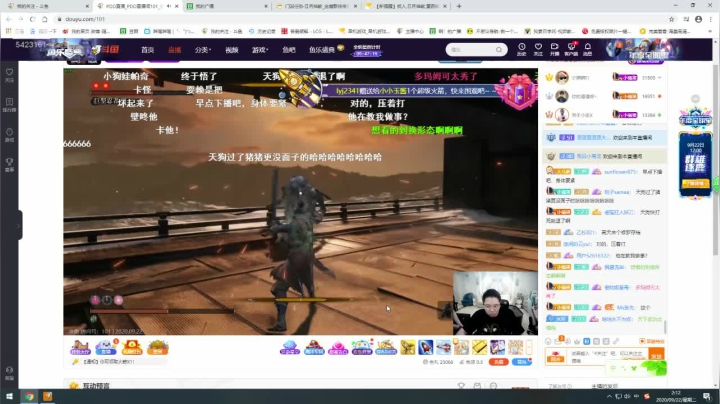Reload the page with refresh button
This screenshot has width=720, height=404.
(x=32, y=19)
